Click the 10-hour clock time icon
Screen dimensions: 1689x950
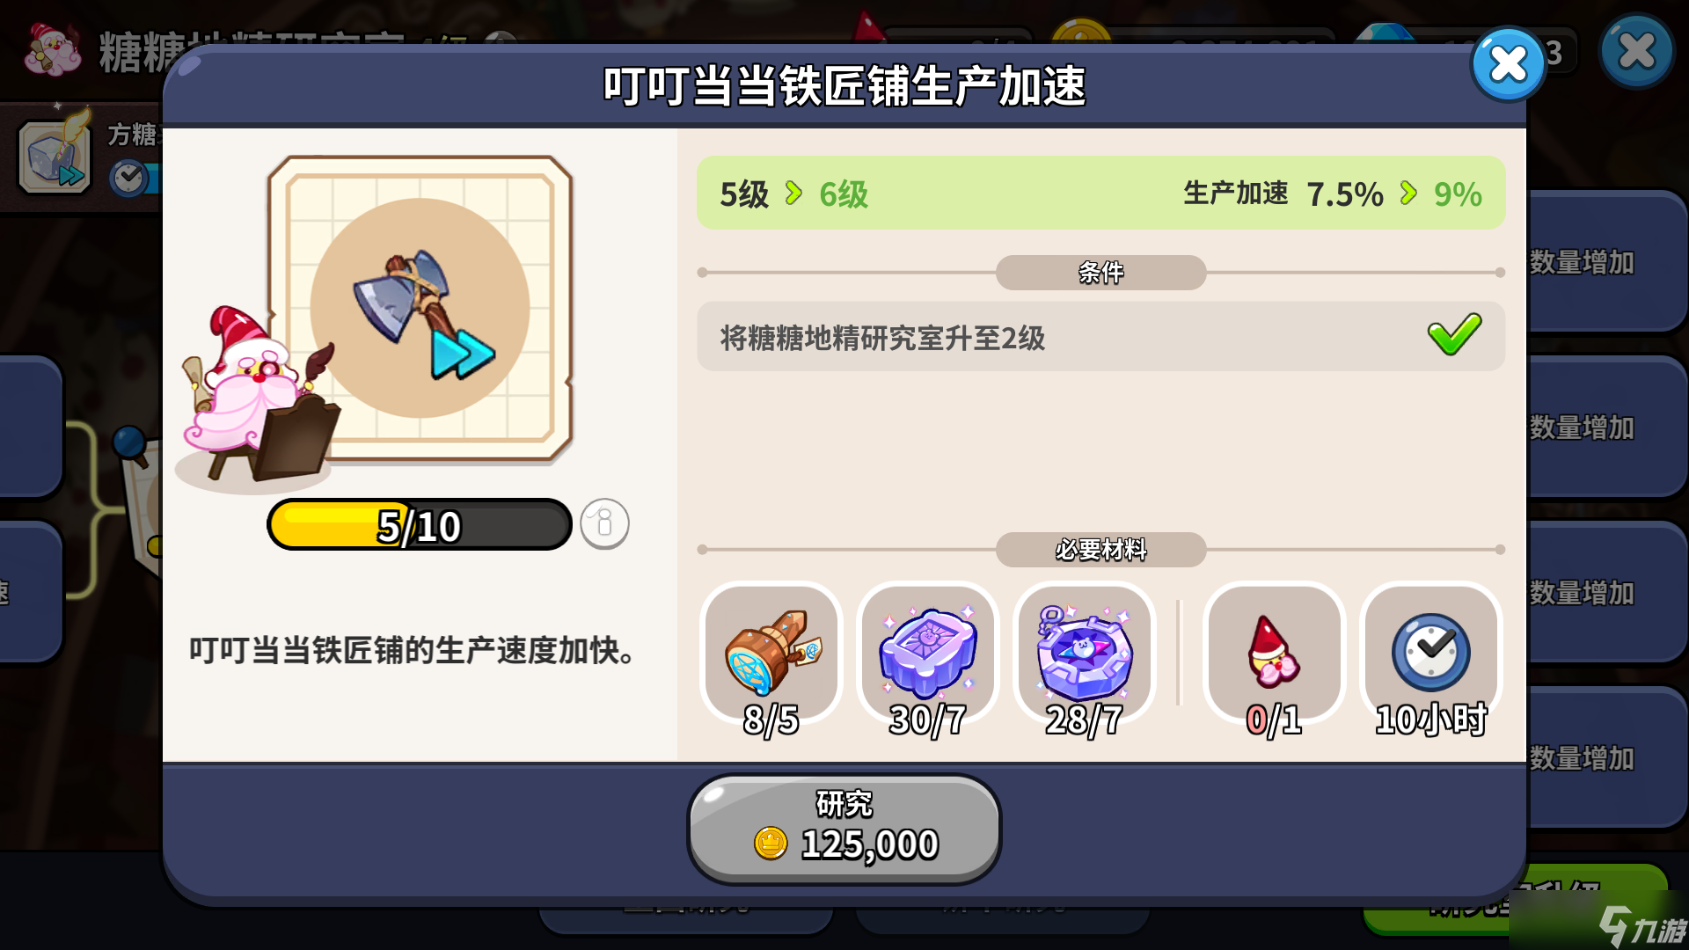1431,652
